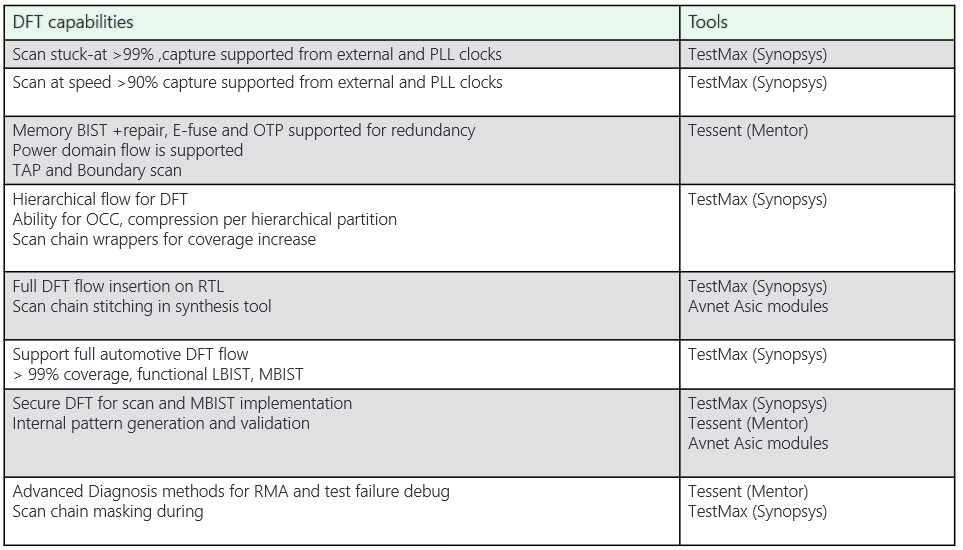Click the "Memory BIST +repair" text line

(x=243, y=130)
